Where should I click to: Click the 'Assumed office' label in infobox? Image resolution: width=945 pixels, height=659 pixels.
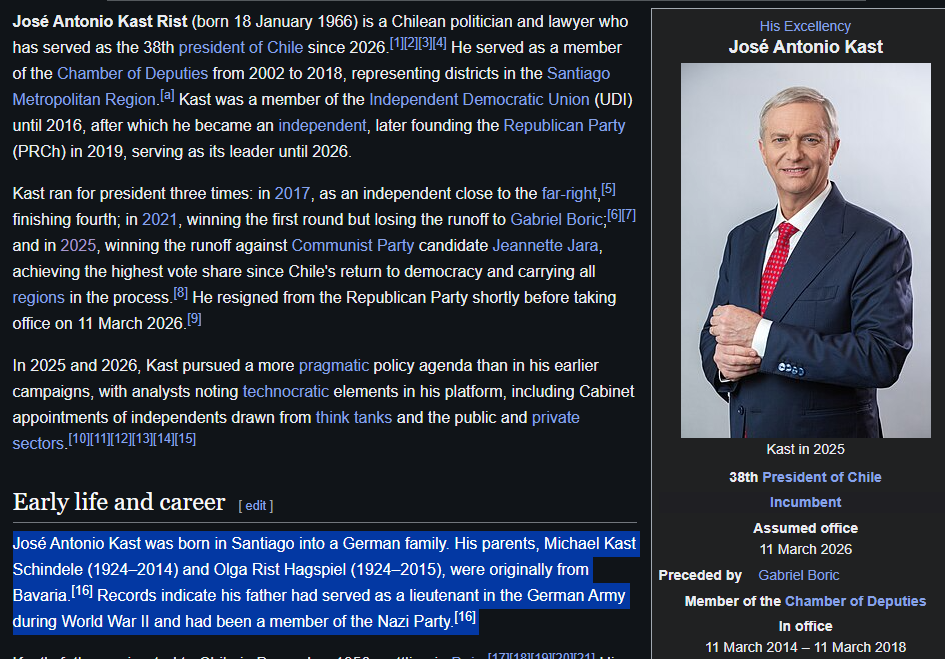(805, 528)
